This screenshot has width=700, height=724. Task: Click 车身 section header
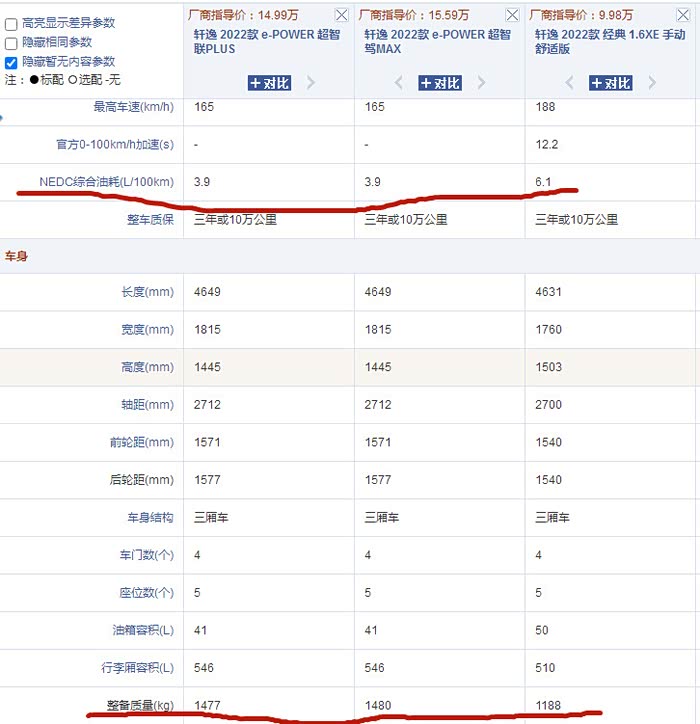(16, 256)
